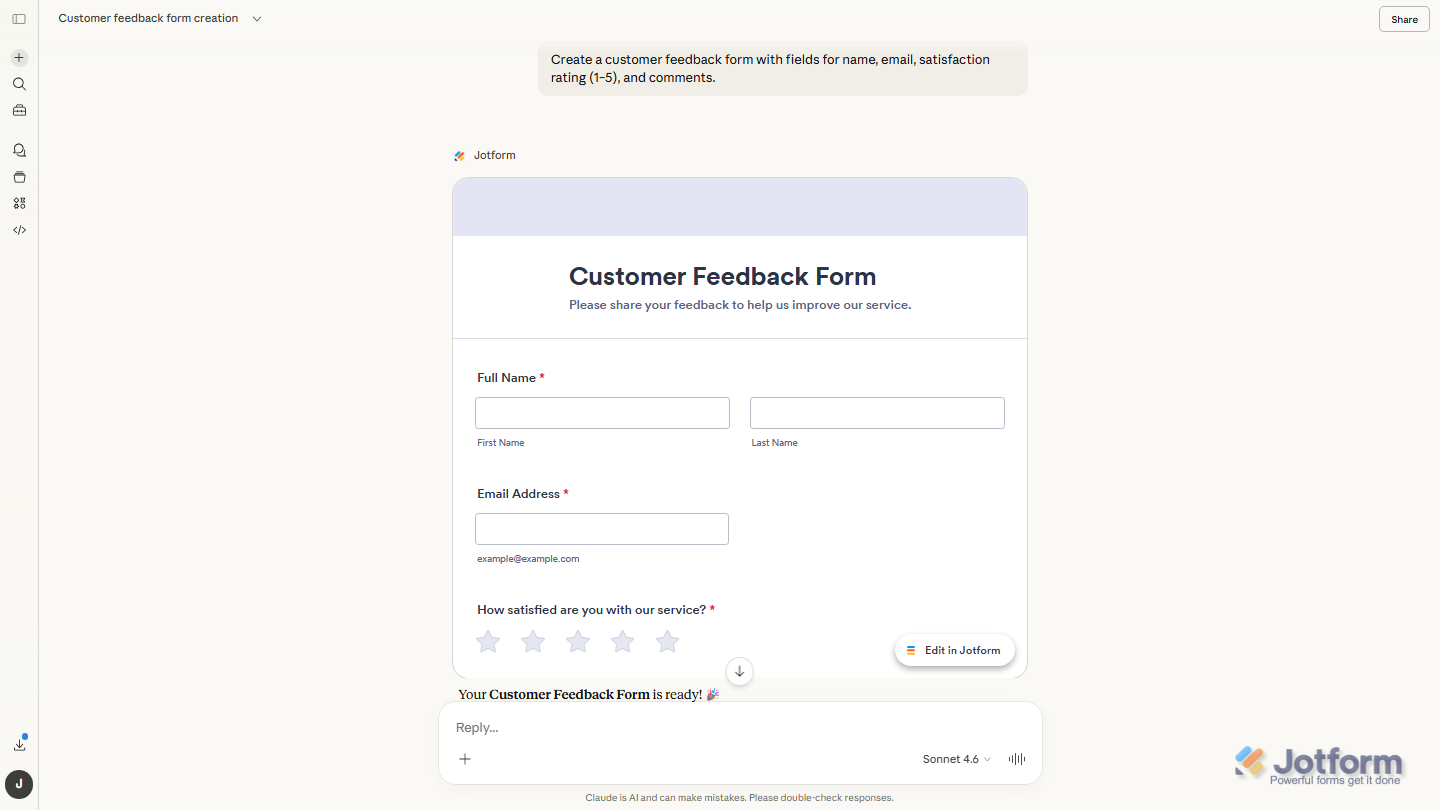Share this conversation
Image resolution: width=1440 pixels, height=810 pixels.
click(1403, 19)
